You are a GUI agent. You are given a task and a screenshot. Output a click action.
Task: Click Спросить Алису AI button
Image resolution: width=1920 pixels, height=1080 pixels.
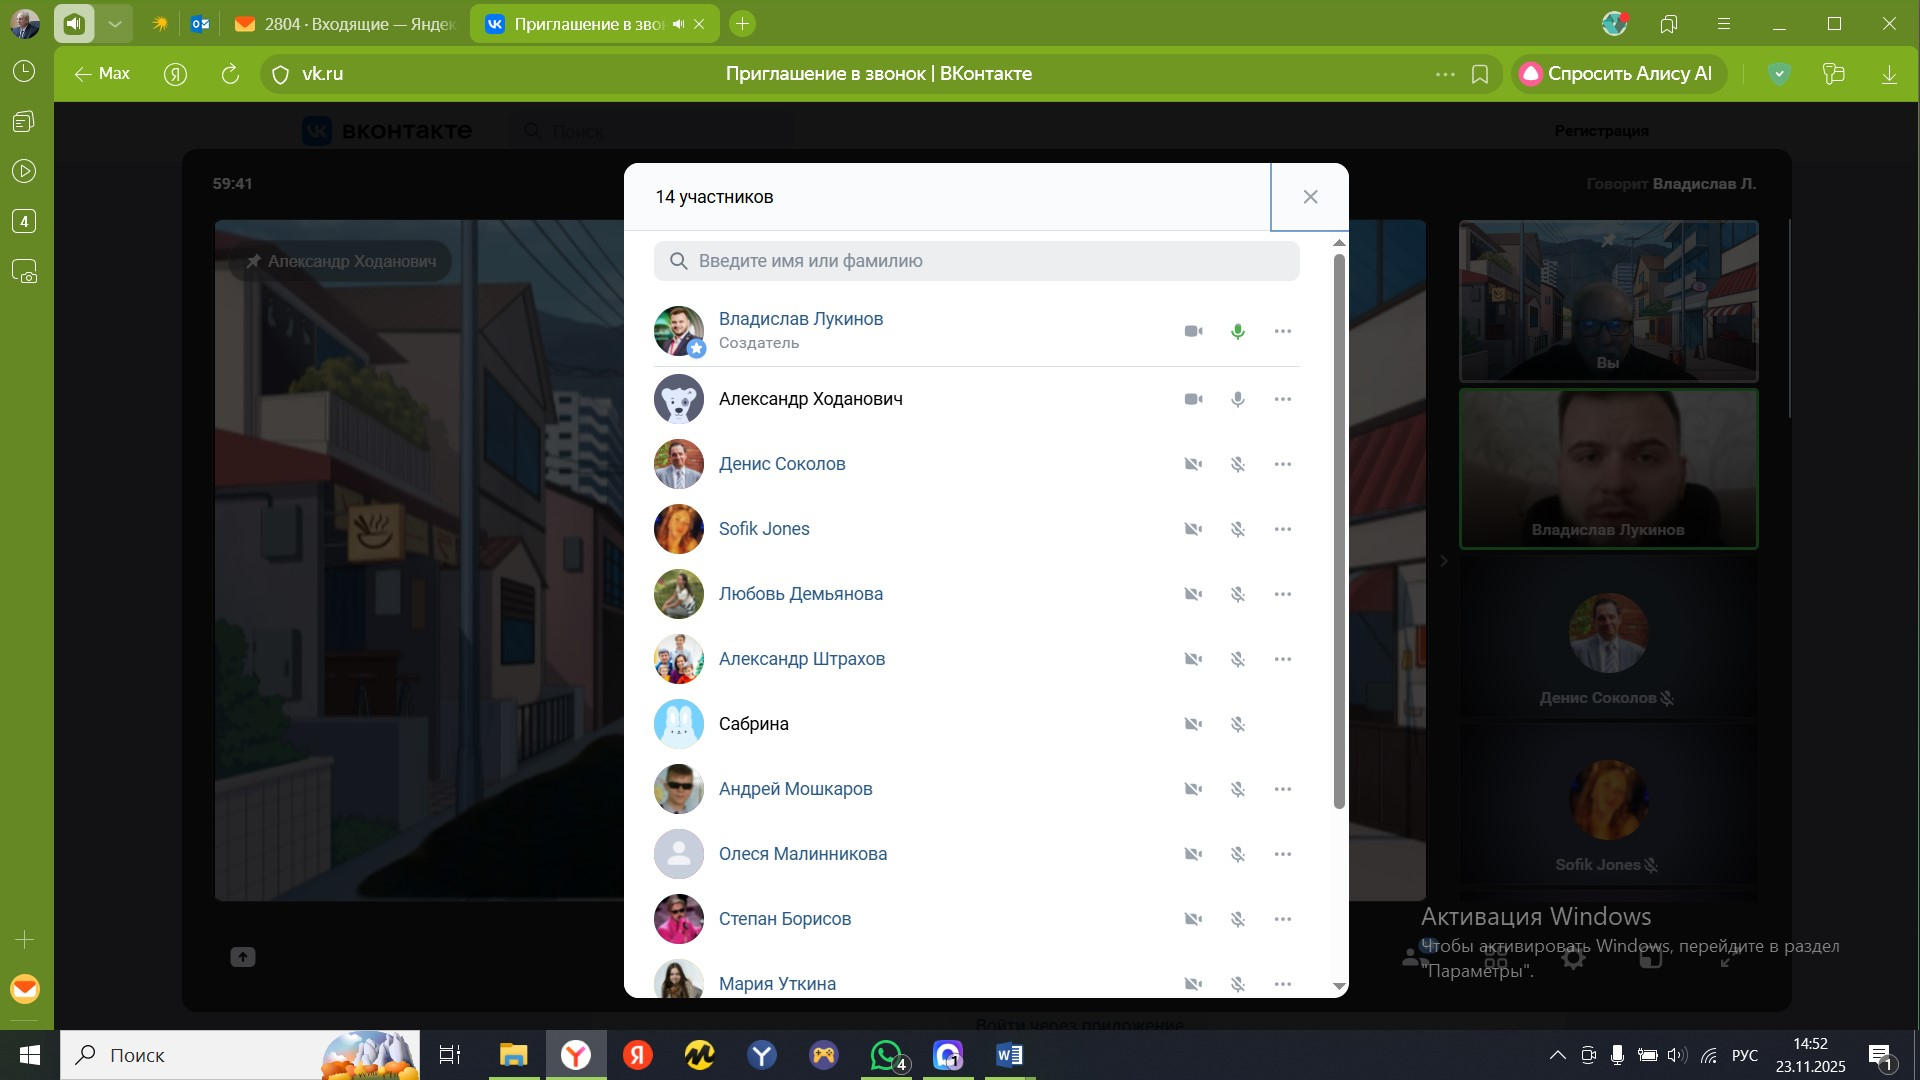pos(1618,74)
